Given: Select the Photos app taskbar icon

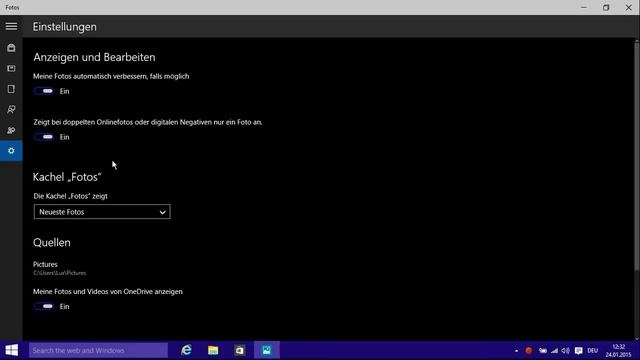Looking at the screenshot, I should tap(267, 350).
